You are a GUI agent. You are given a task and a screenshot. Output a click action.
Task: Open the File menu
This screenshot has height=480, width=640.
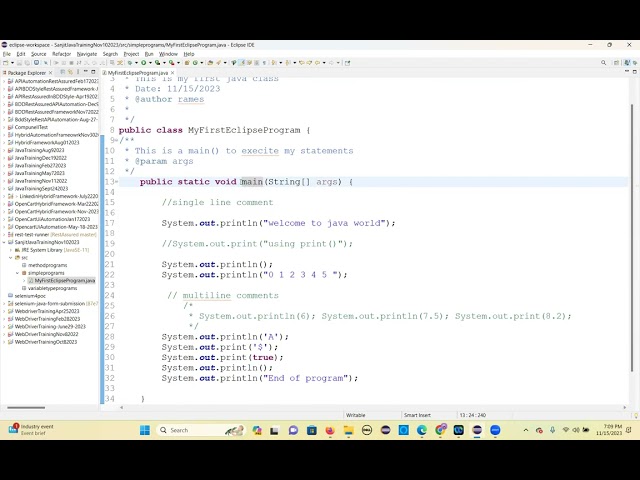click(x=7, y=54)
